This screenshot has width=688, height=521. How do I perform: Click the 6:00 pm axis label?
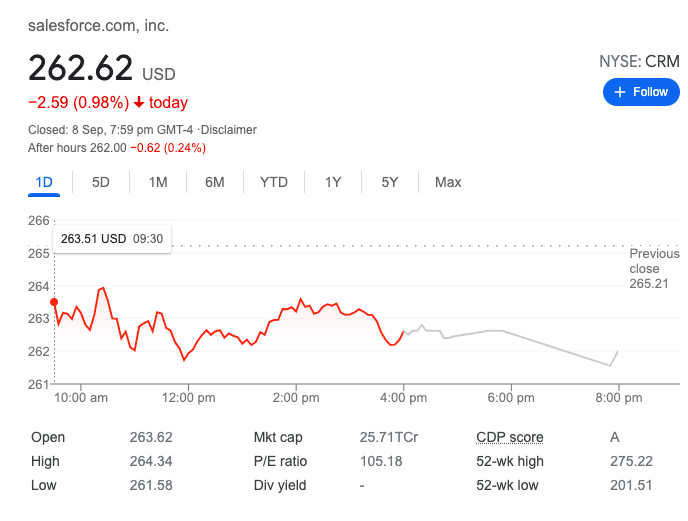click(511, 398)
